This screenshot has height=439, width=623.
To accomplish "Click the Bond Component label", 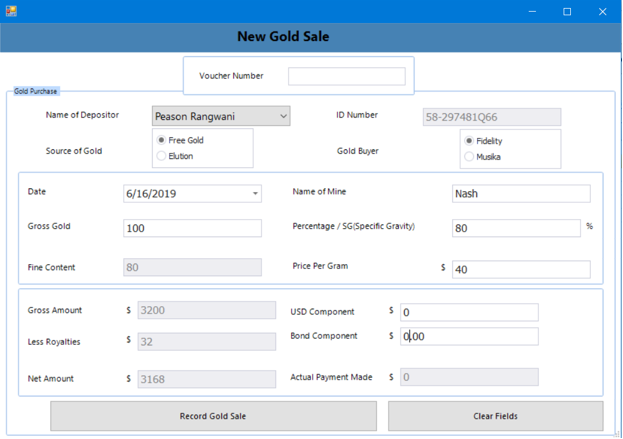I will [324, 336].
